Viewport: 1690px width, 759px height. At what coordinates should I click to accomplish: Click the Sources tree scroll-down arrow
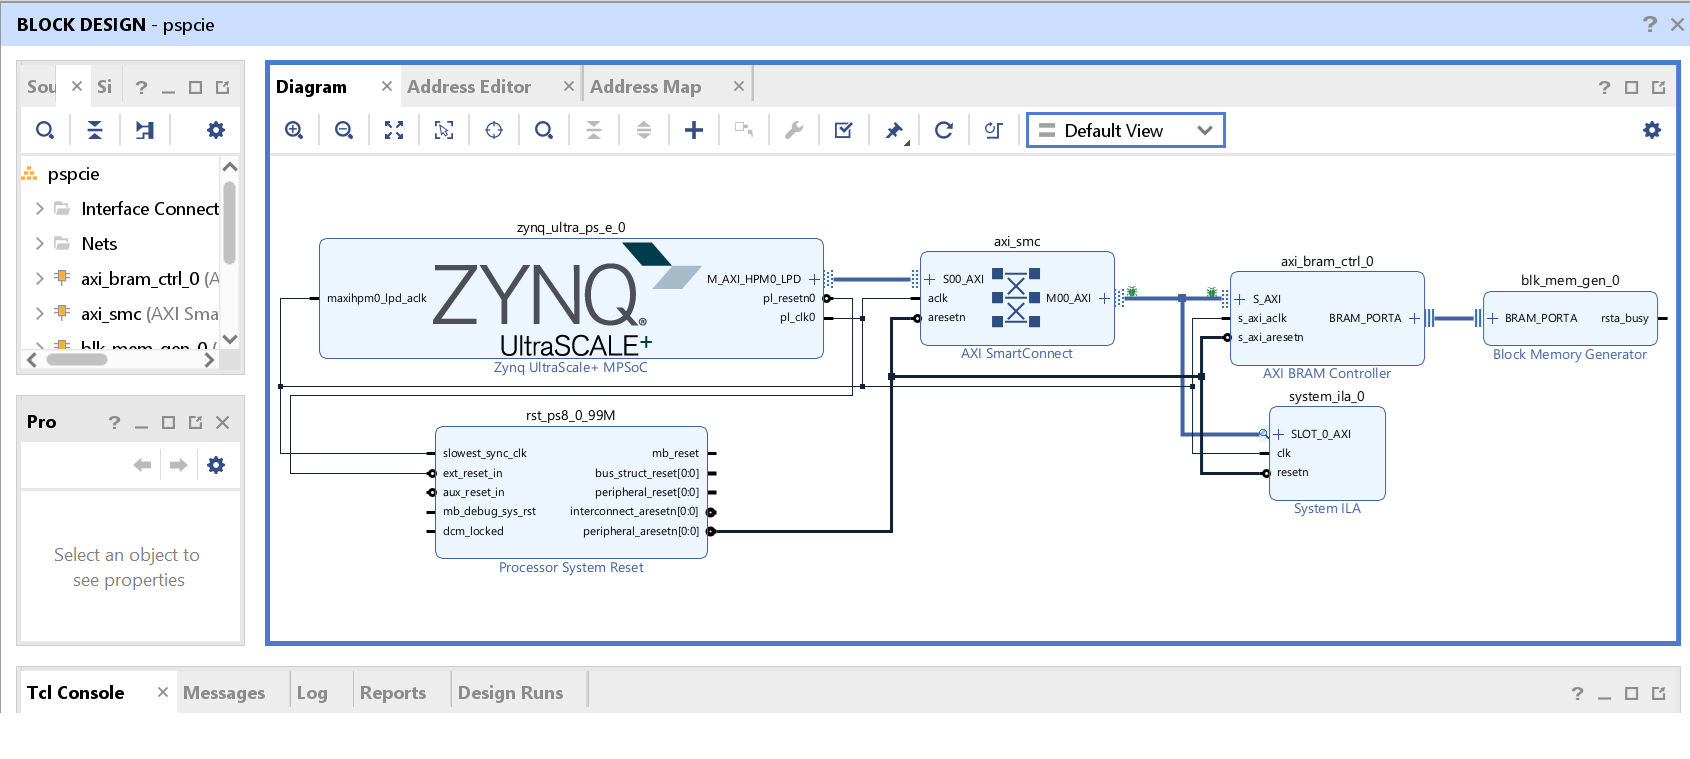[230, 339]
